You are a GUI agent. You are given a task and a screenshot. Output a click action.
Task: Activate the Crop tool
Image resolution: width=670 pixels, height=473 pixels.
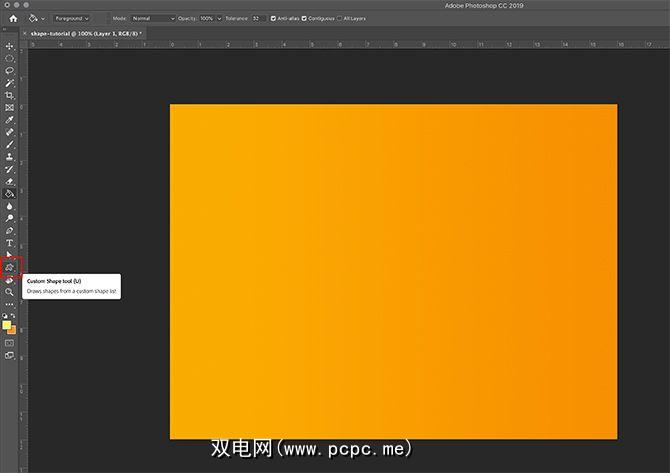10,95
